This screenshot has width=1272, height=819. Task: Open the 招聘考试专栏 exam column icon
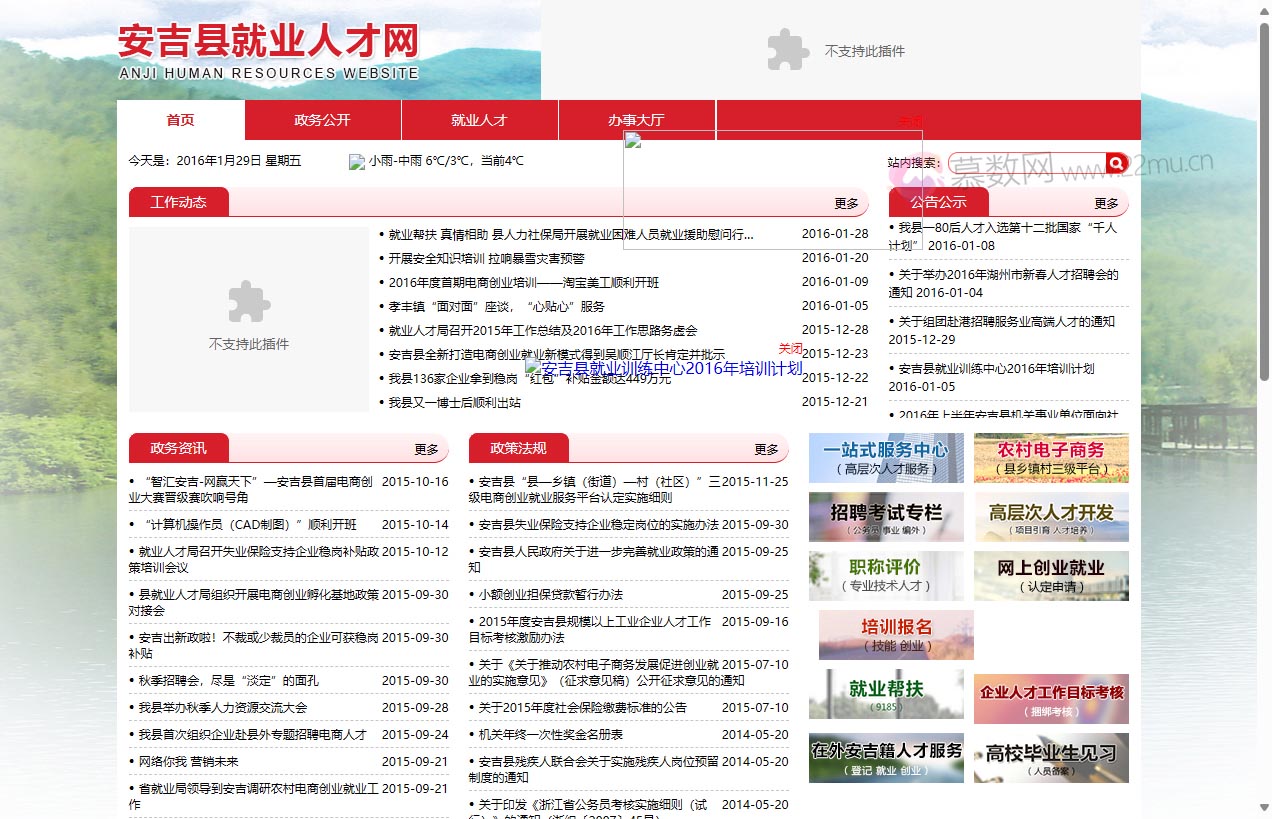[886, 517]
